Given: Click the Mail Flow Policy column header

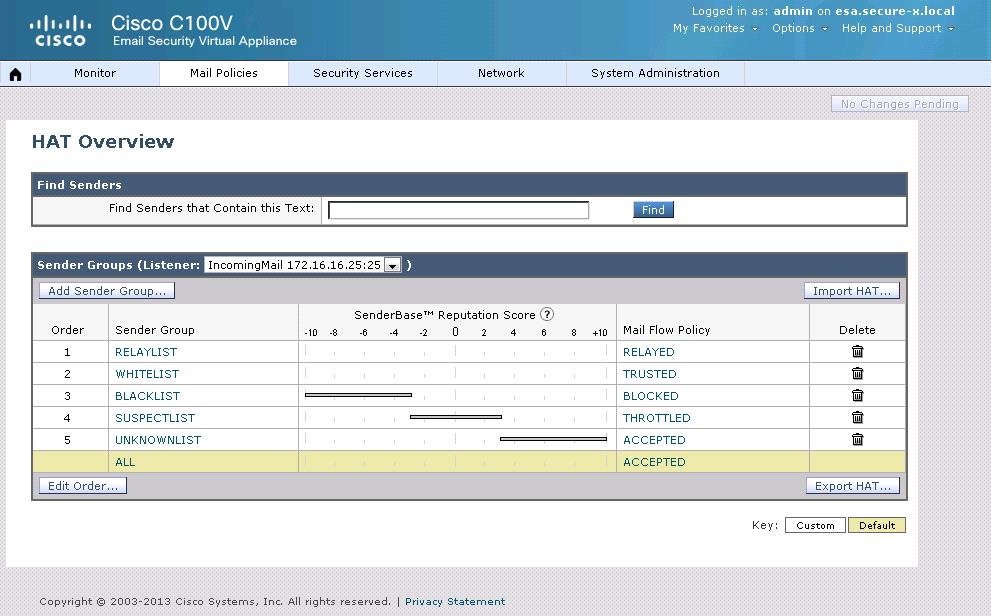Looking at the screenshot, I should 667,330.
